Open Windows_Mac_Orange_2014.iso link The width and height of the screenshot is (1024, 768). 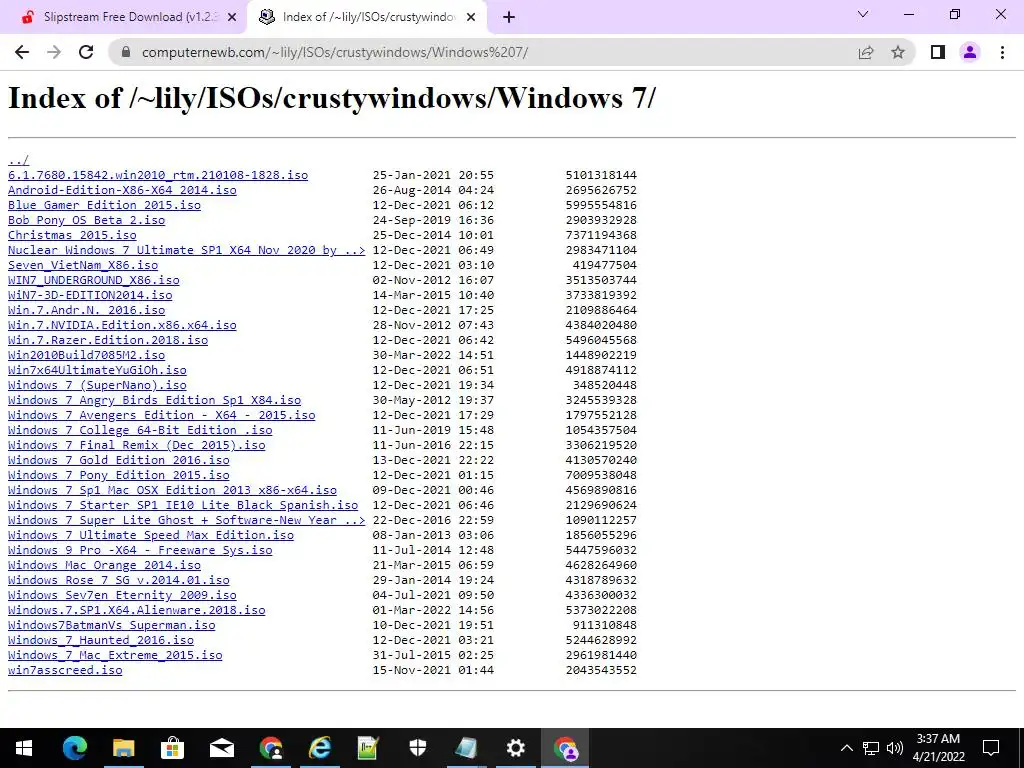click(104, 566)
